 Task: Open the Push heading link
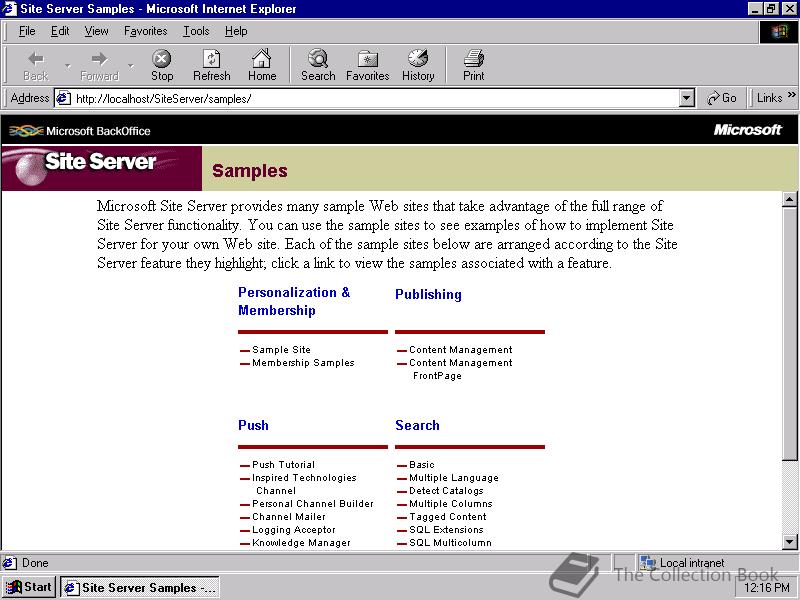click(x=253, y=425)
